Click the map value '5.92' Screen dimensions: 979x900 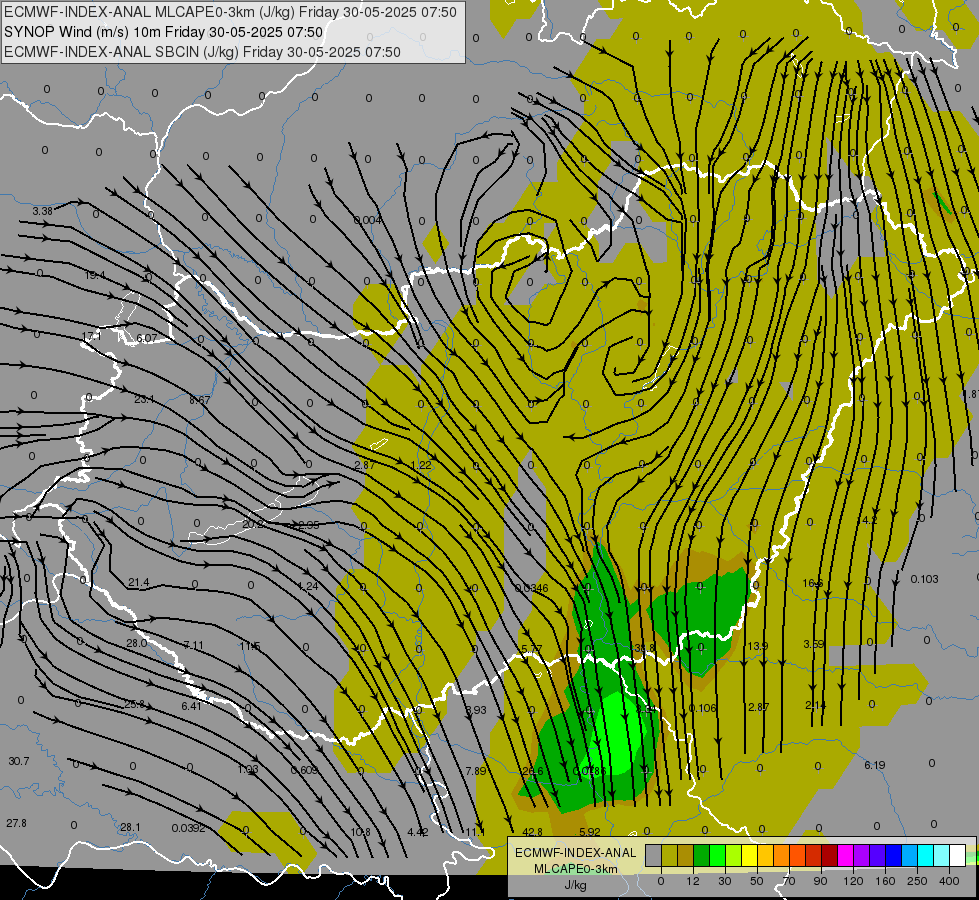589,832
